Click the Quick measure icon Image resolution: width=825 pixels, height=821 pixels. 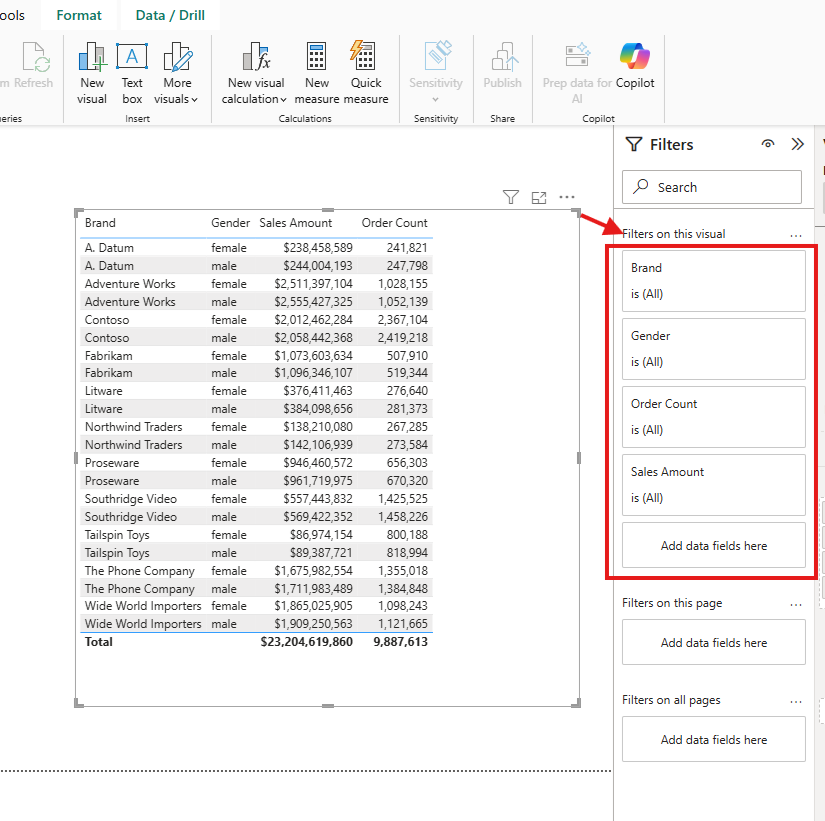363,55
